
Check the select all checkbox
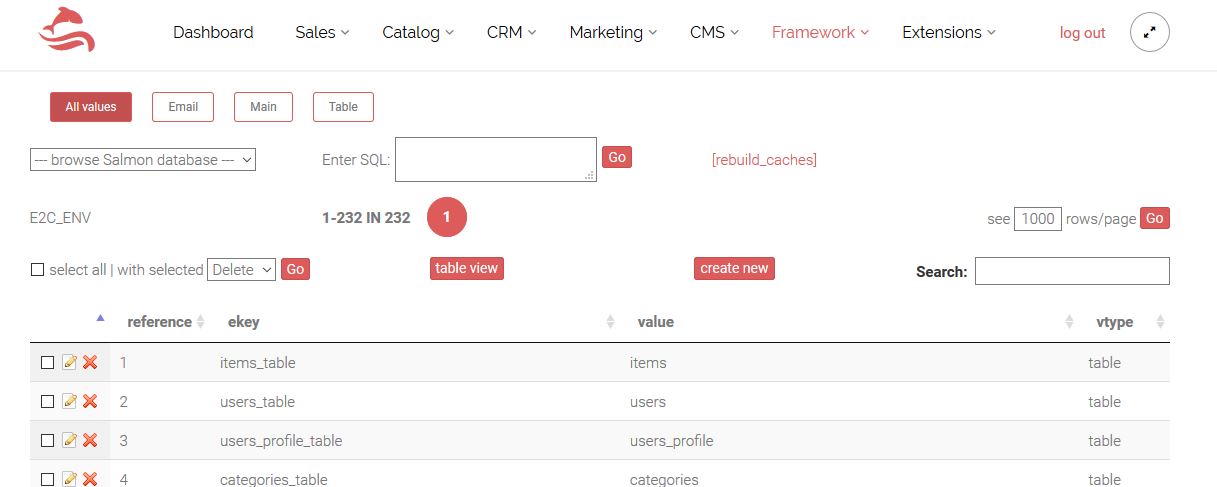coord(38,269)
